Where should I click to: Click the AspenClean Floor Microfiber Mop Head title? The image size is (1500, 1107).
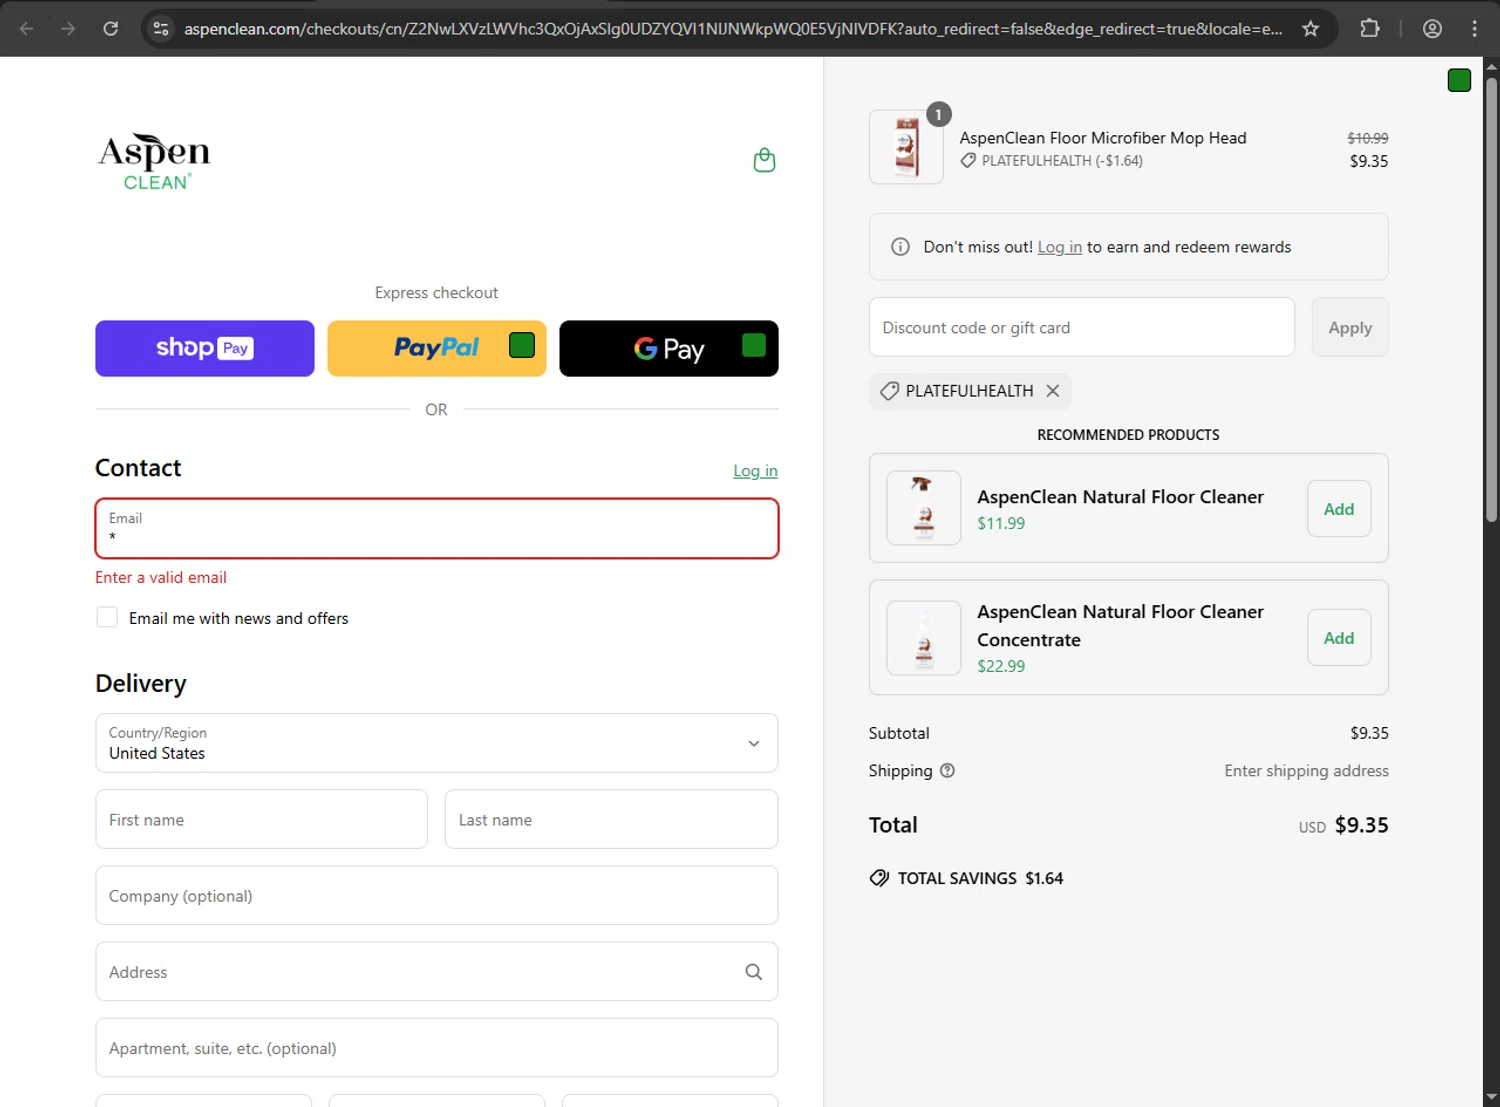(1103, 138)
